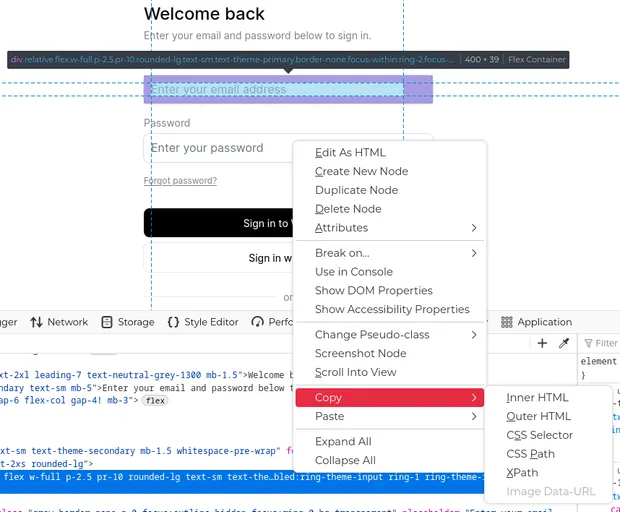This screenshot has height=512, width=620.
Task: Expand the Change Pseudo-class submenu arrow
Action: point(474,335)
